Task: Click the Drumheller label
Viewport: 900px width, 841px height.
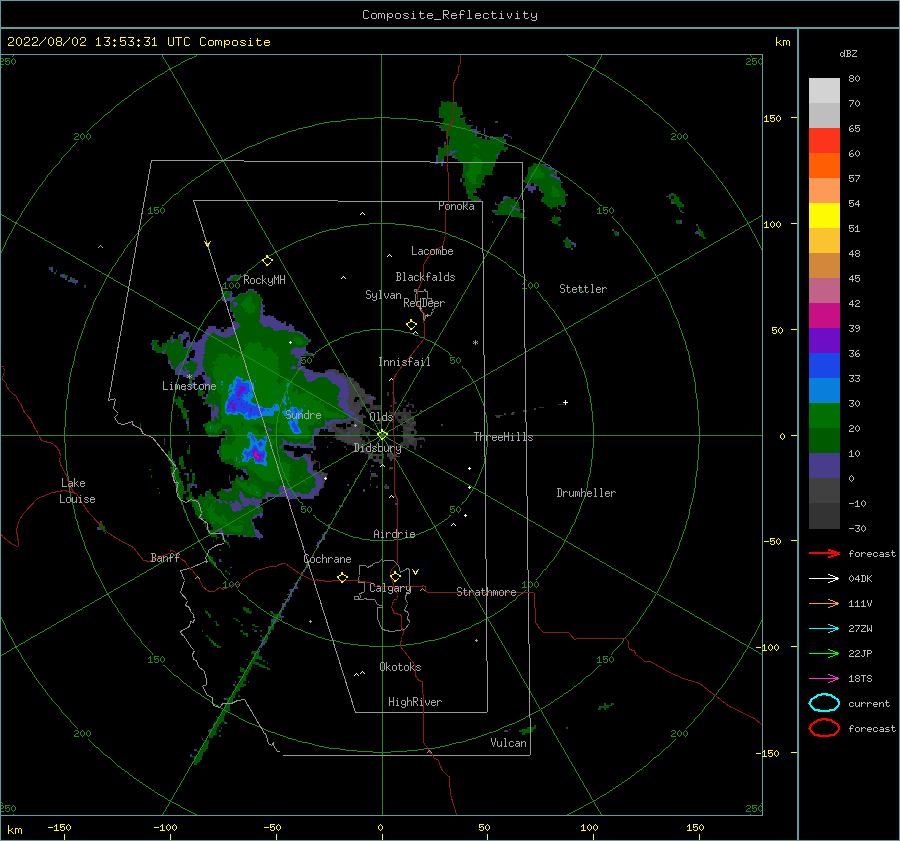Action: point(586,493)
